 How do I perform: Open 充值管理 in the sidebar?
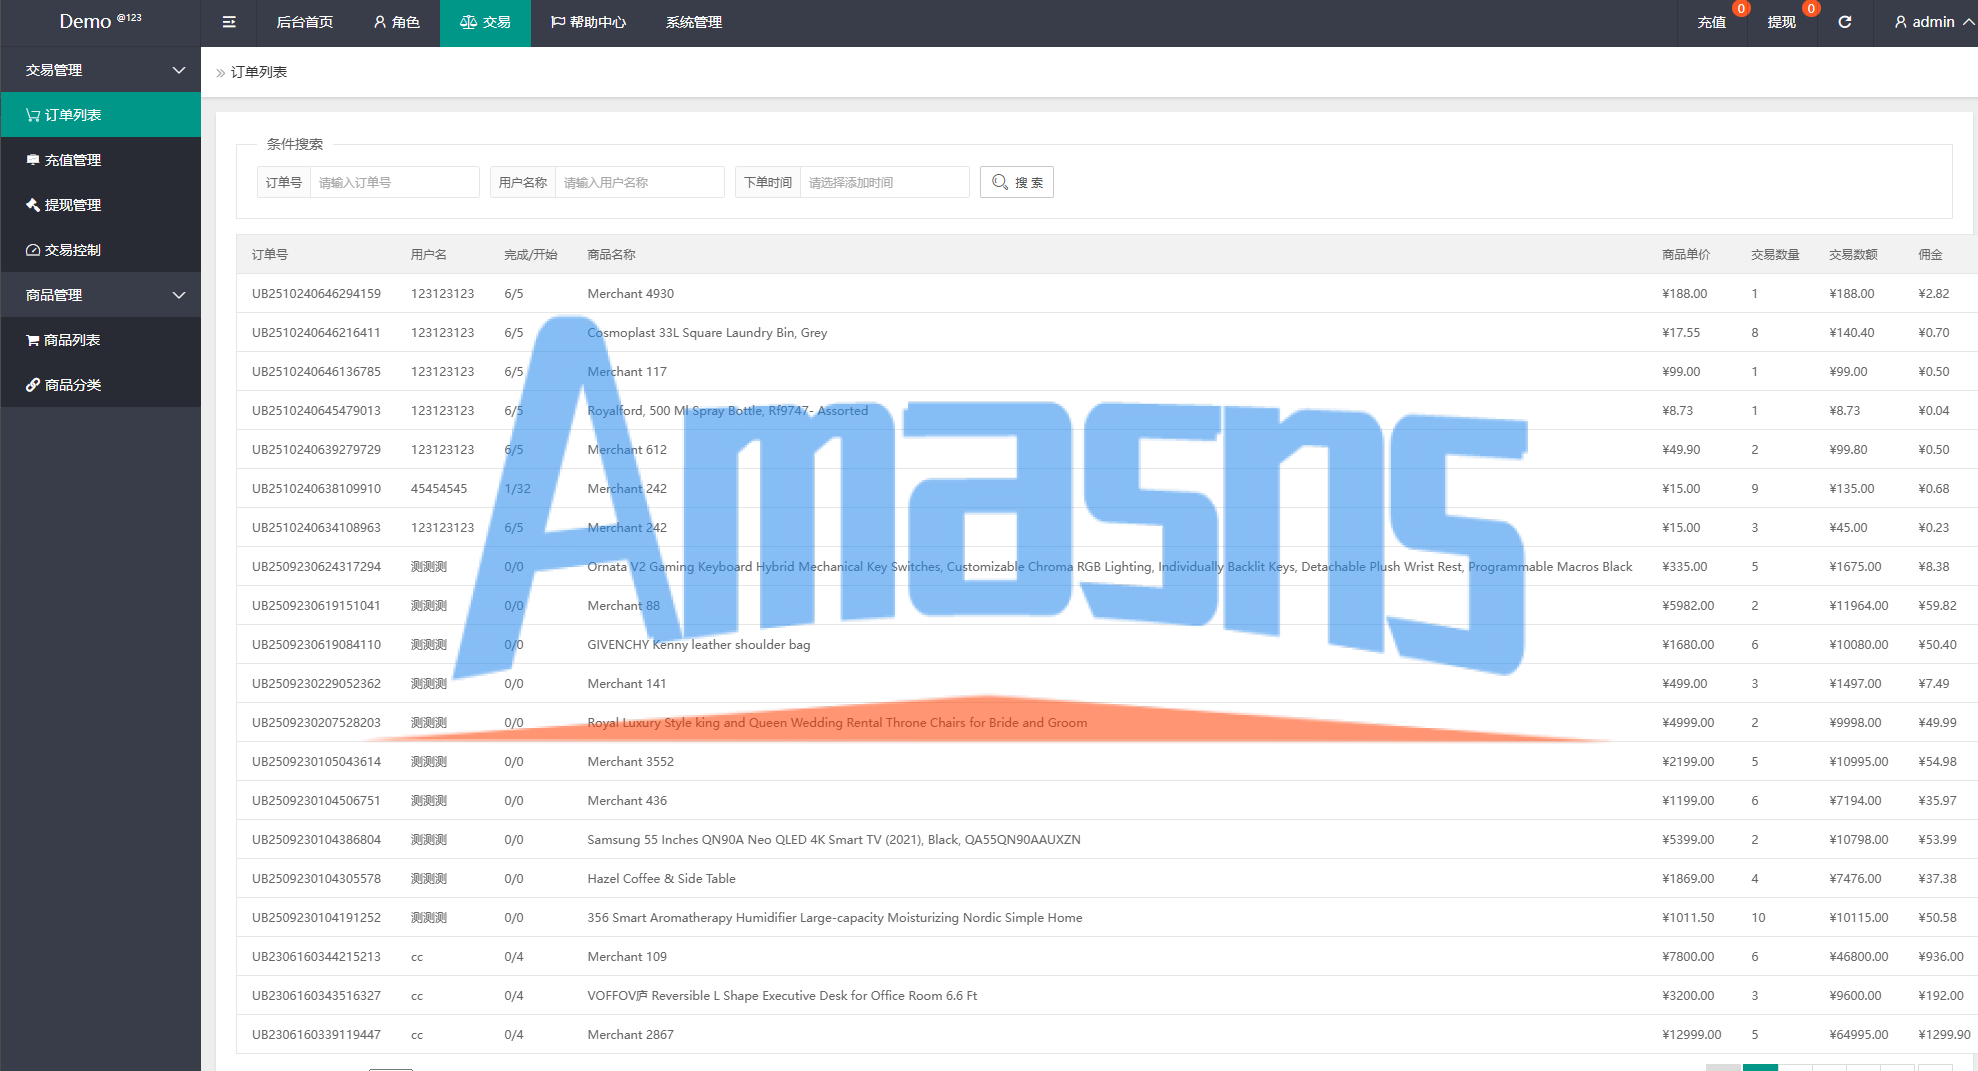pos(72,160)
